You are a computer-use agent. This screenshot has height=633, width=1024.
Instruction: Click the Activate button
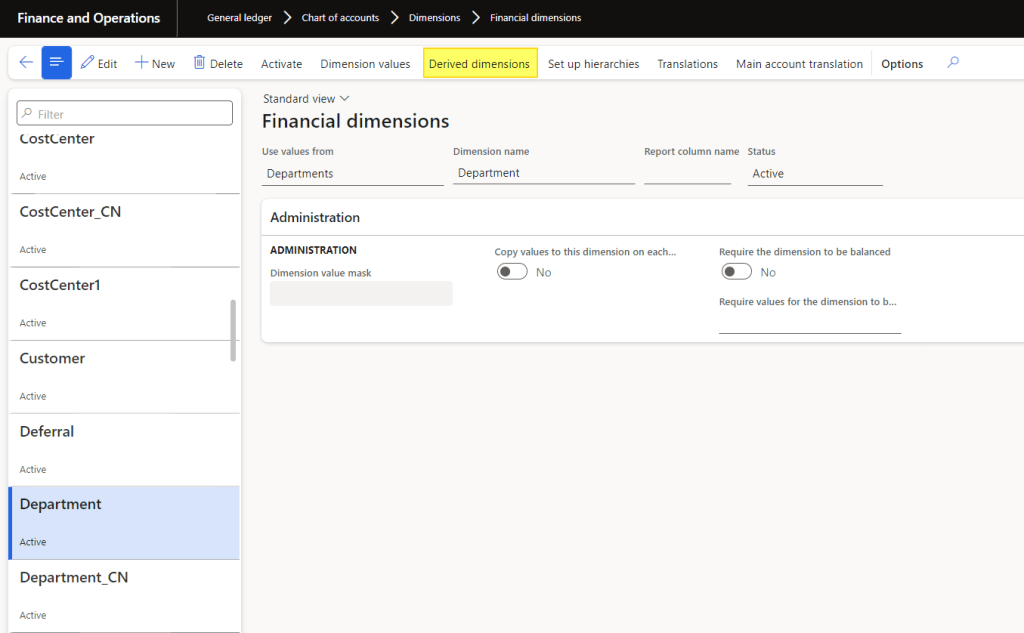281,64
